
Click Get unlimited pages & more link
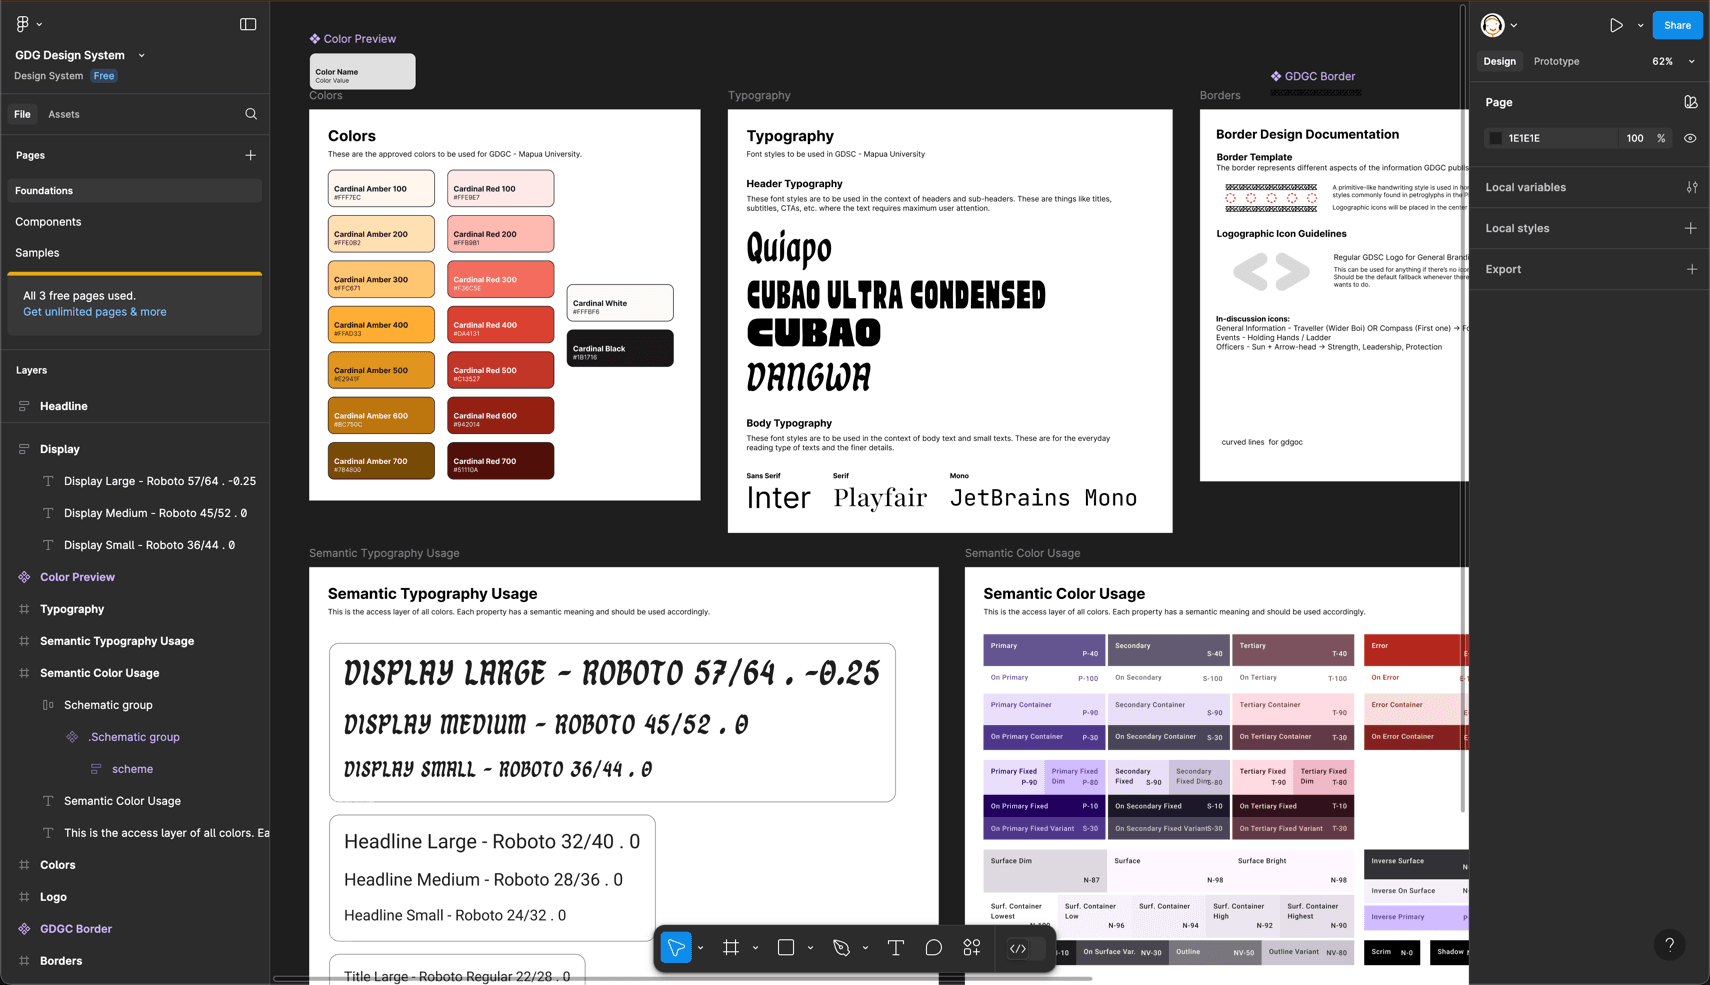pyautogui.click(x=94, y=311)
